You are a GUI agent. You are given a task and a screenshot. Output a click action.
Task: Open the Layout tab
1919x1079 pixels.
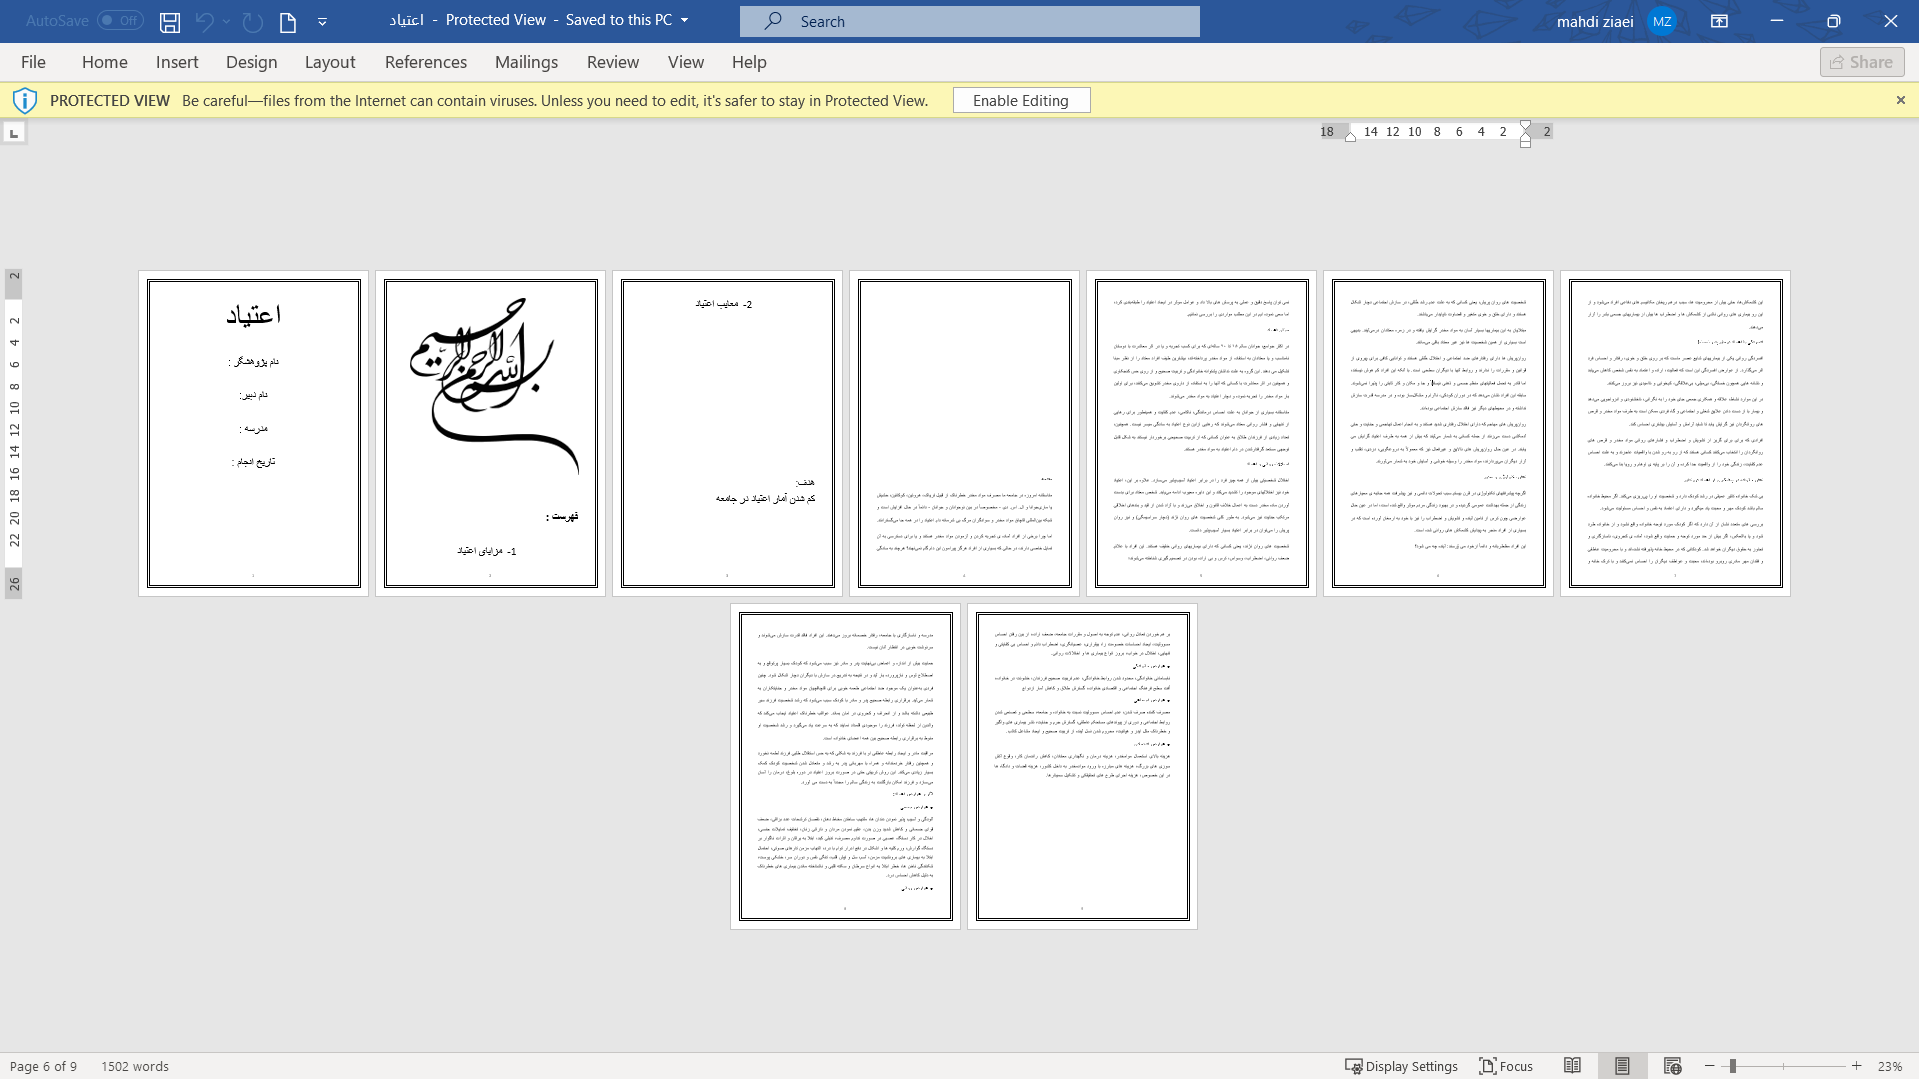pyautogui.click(x=330, y=62)
